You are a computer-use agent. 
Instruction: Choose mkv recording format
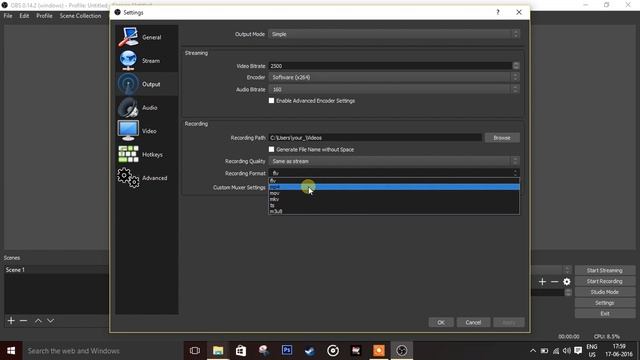(394, 199)
